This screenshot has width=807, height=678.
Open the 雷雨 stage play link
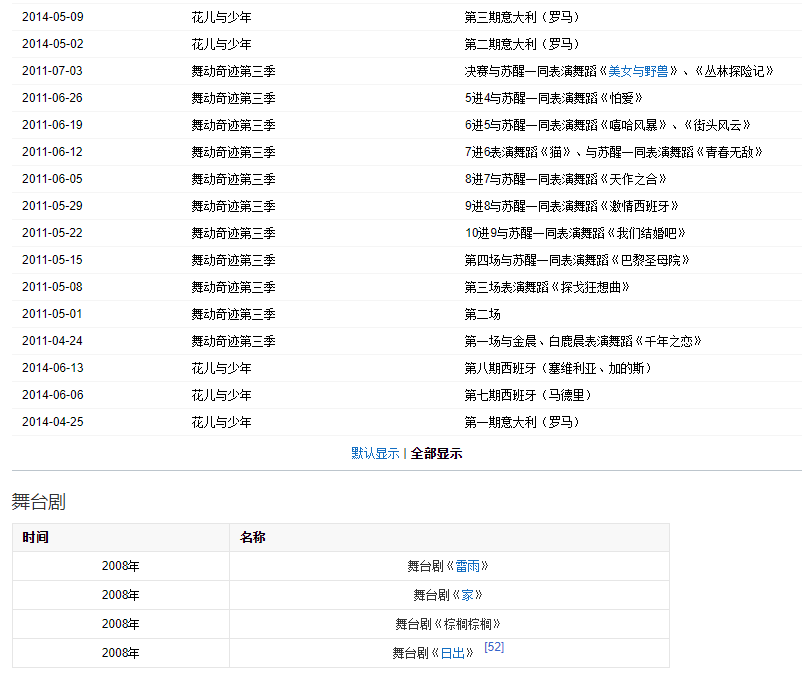coord(467,566)
